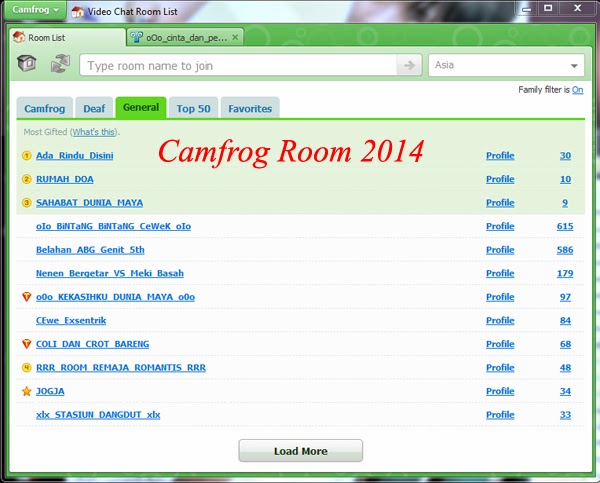Viewport: 600px width, 483px height.
Task: Click user count 34 for JOGJA
Action: click(x=565, y=392)
